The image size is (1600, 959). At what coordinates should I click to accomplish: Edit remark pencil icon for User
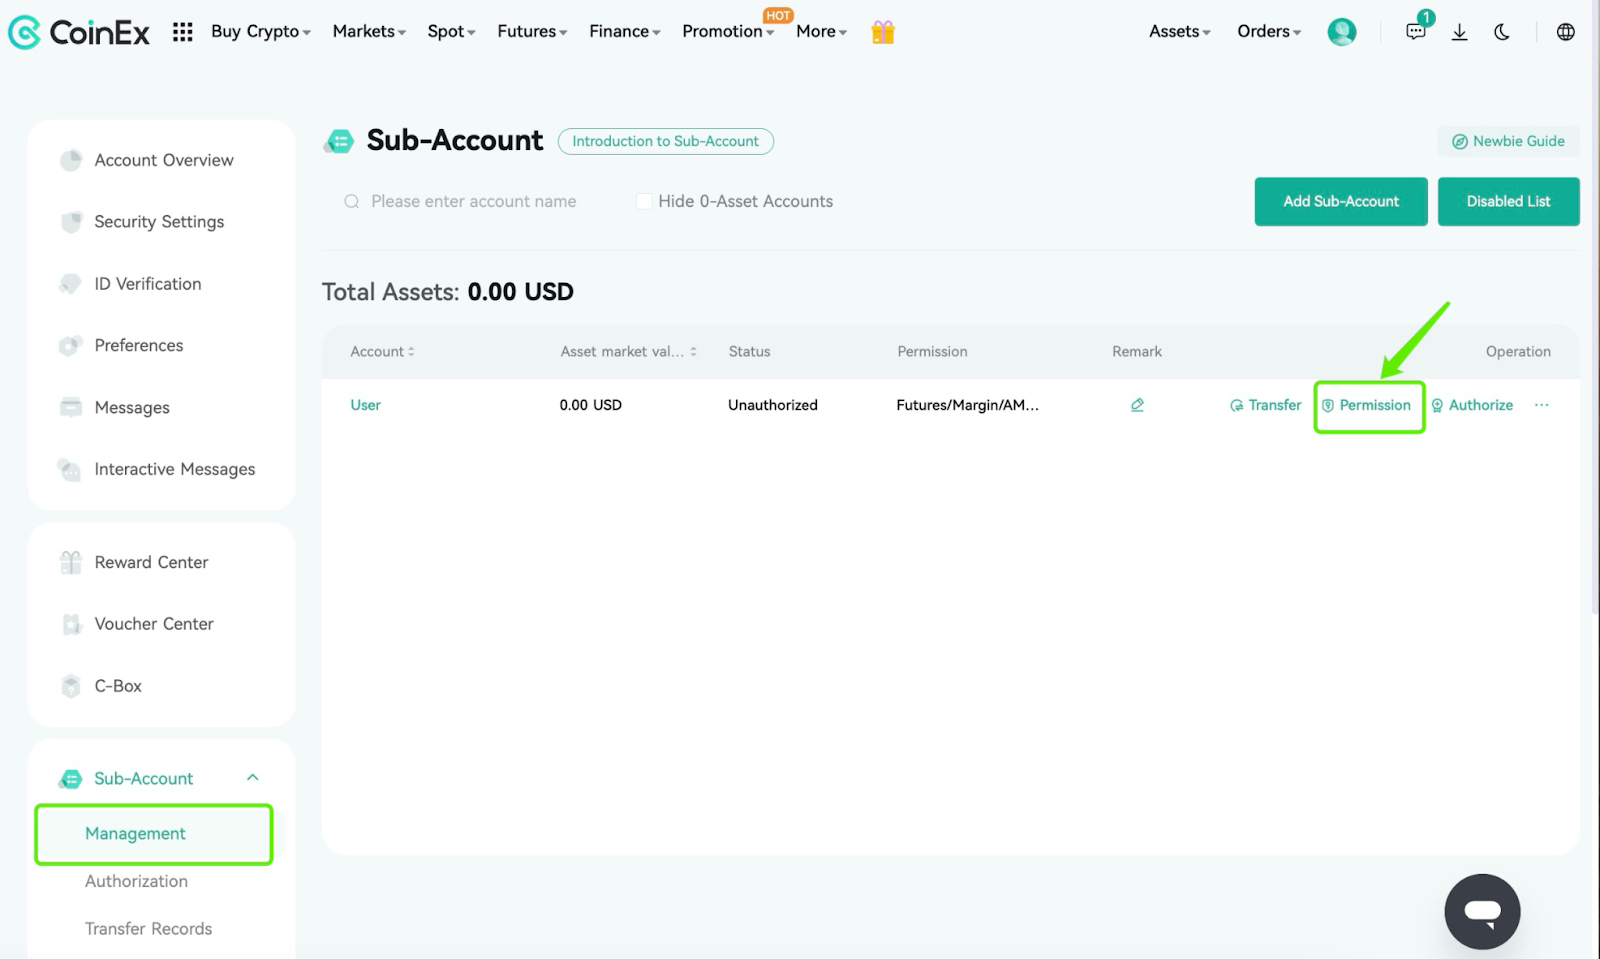(1137, 405)
